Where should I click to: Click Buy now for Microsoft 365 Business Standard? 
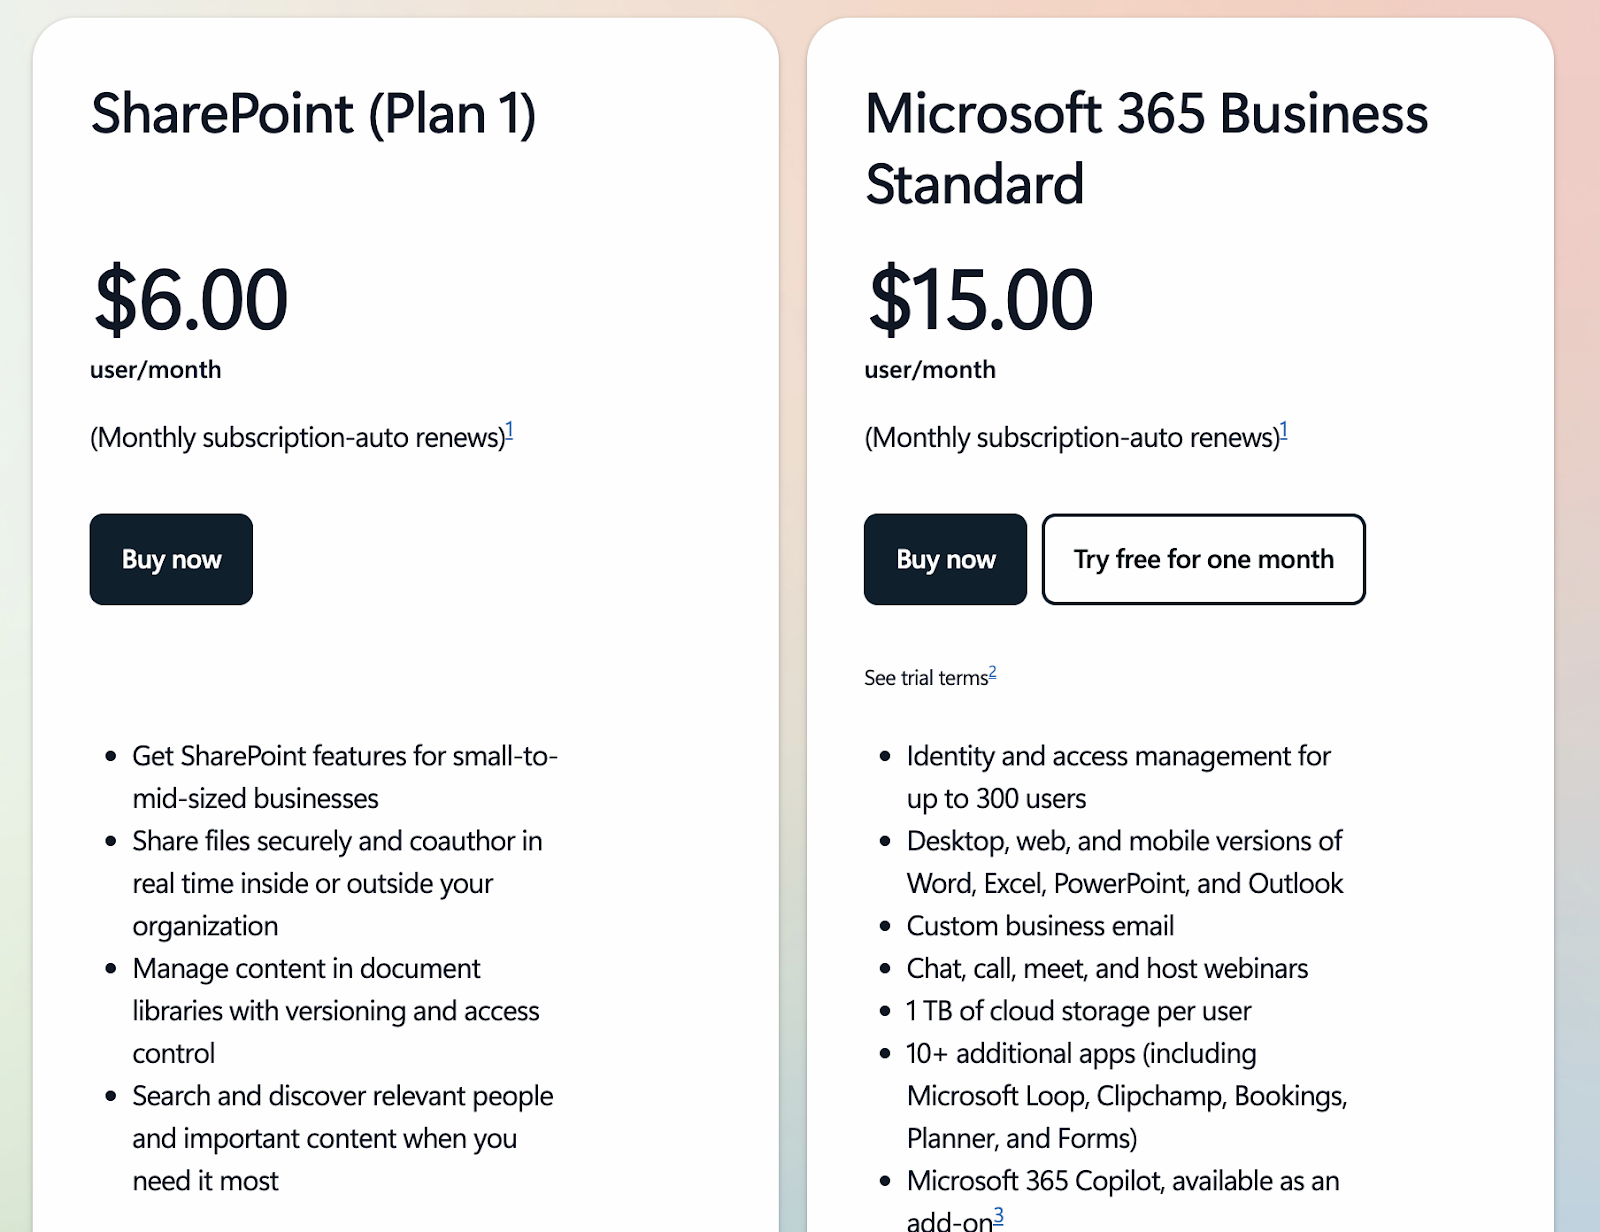pos(945,559)
